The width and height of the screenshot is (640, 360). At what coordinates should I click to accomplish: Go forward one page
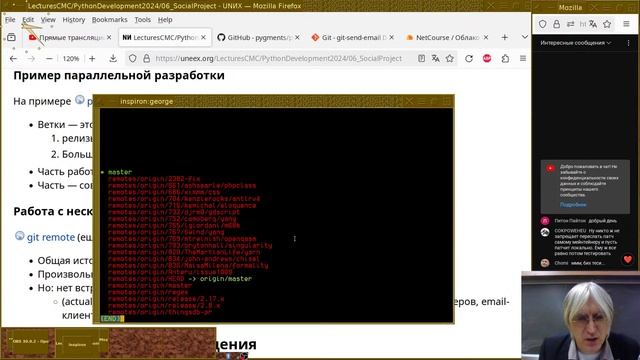click(x=31, y=59)
